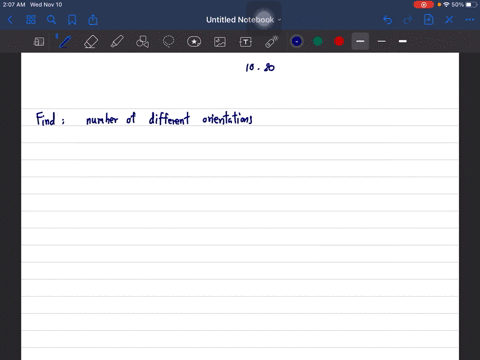Viewport: 480px width, 360px height.
Task: Select the Text box tool
Action: 246,42
